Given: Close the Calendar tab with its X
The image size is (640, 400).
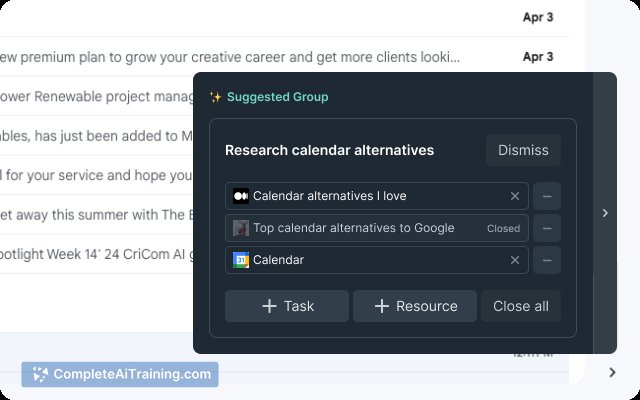Looking at the screenshot, I should (x=515, y=260).
